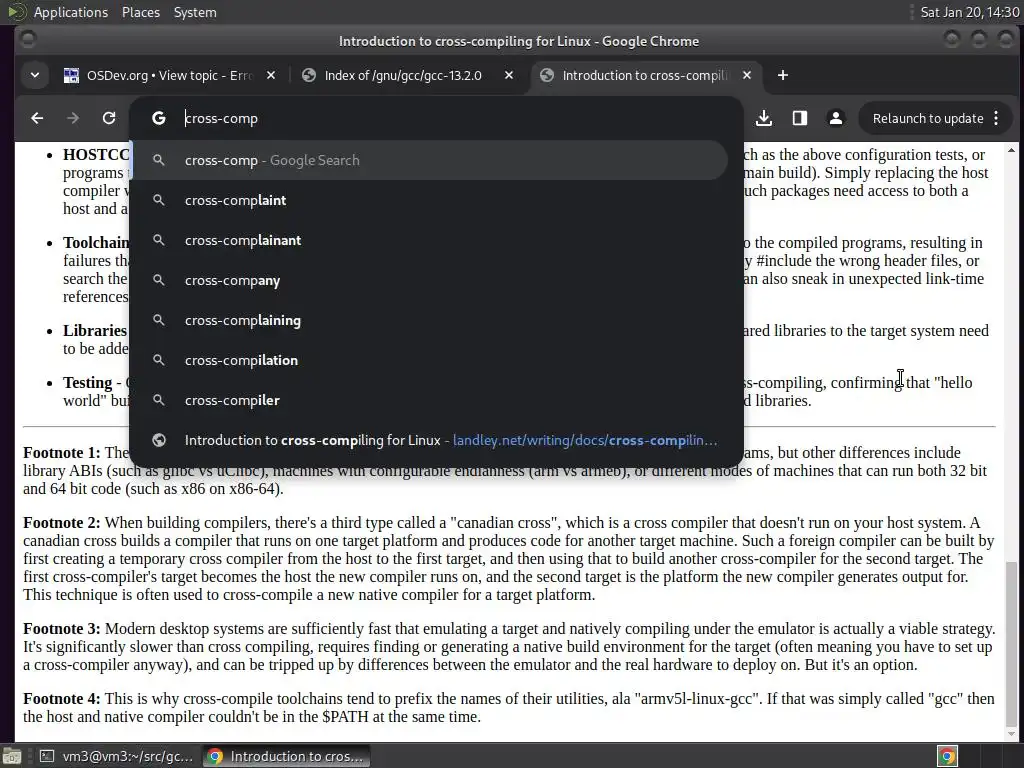Click Relaunch to update button

928,118
